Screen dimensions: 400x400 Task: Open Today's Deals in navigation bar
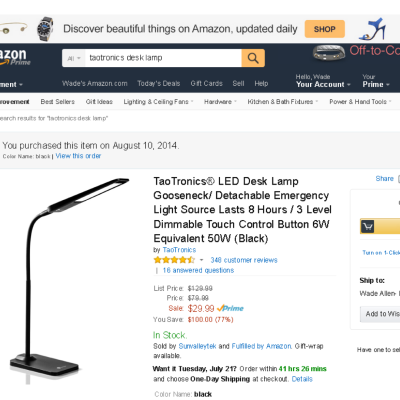point(159,83)
